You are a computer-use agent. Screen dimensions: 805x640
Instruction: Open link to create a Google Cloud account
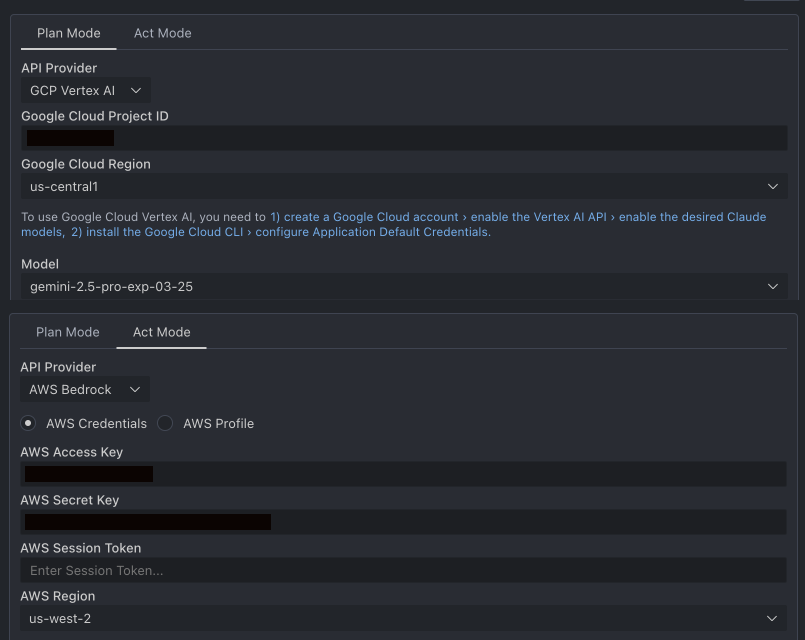click(x=364, y=217)
